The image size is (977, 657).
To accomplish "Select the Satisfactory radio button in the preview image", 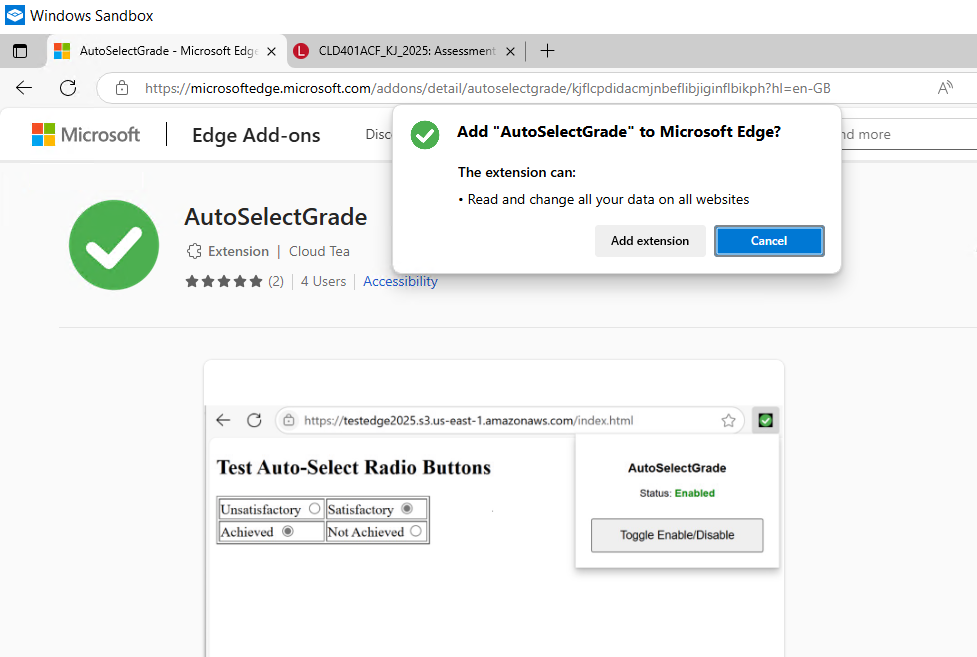I will coord(407,509).
